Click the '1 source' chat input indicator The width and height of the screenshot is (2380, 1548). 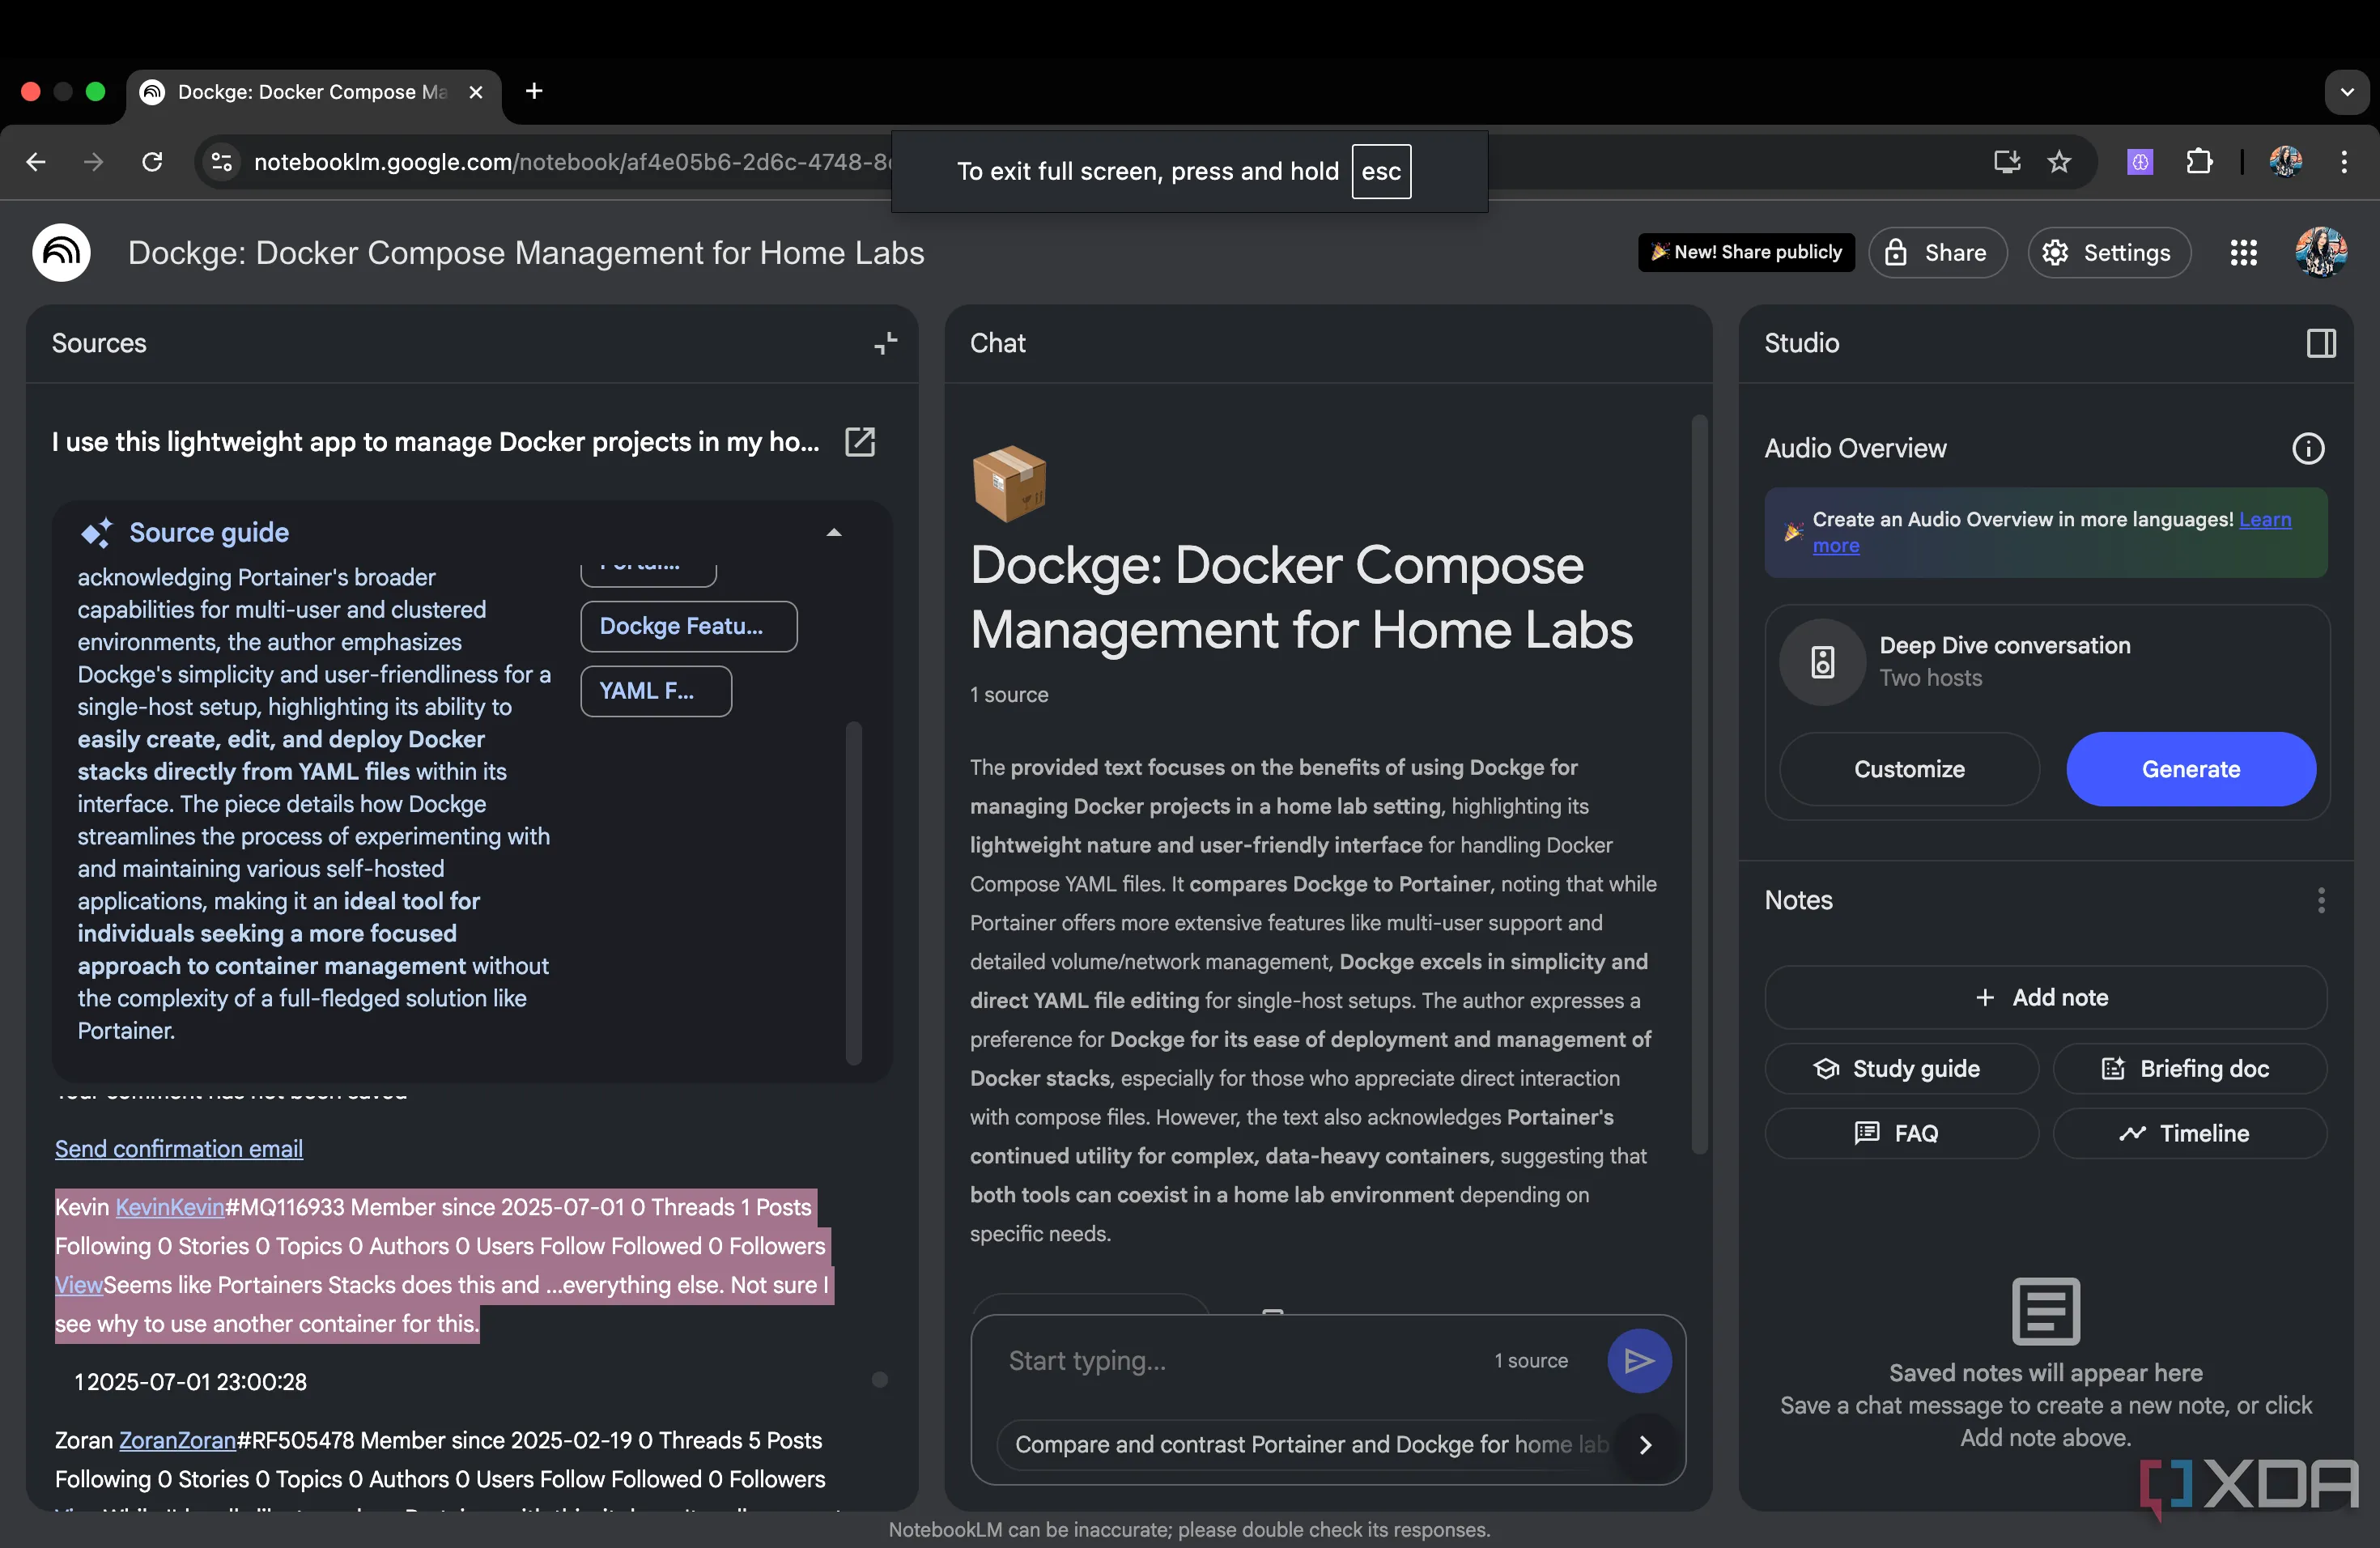1531,1361
